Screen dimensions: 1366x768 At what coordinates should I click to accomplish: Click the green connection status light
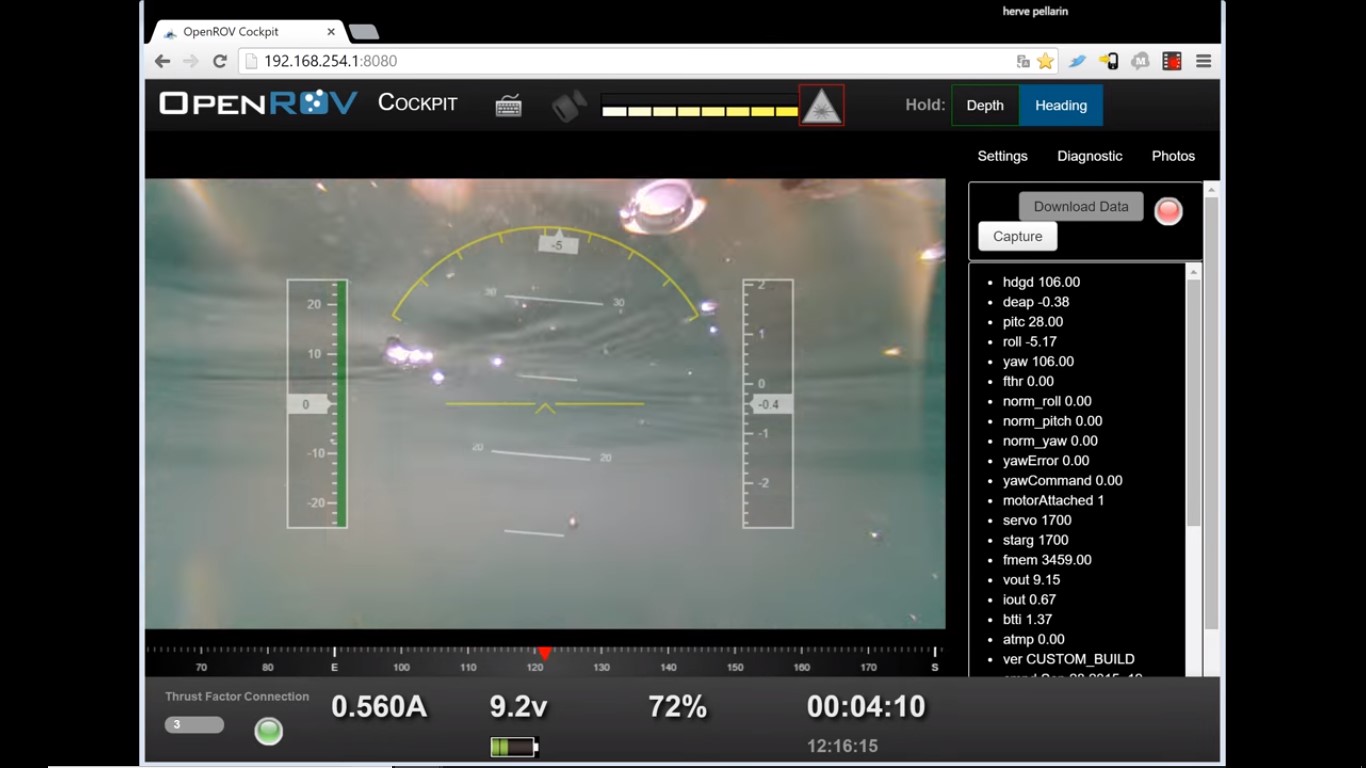tap(267, 731)
